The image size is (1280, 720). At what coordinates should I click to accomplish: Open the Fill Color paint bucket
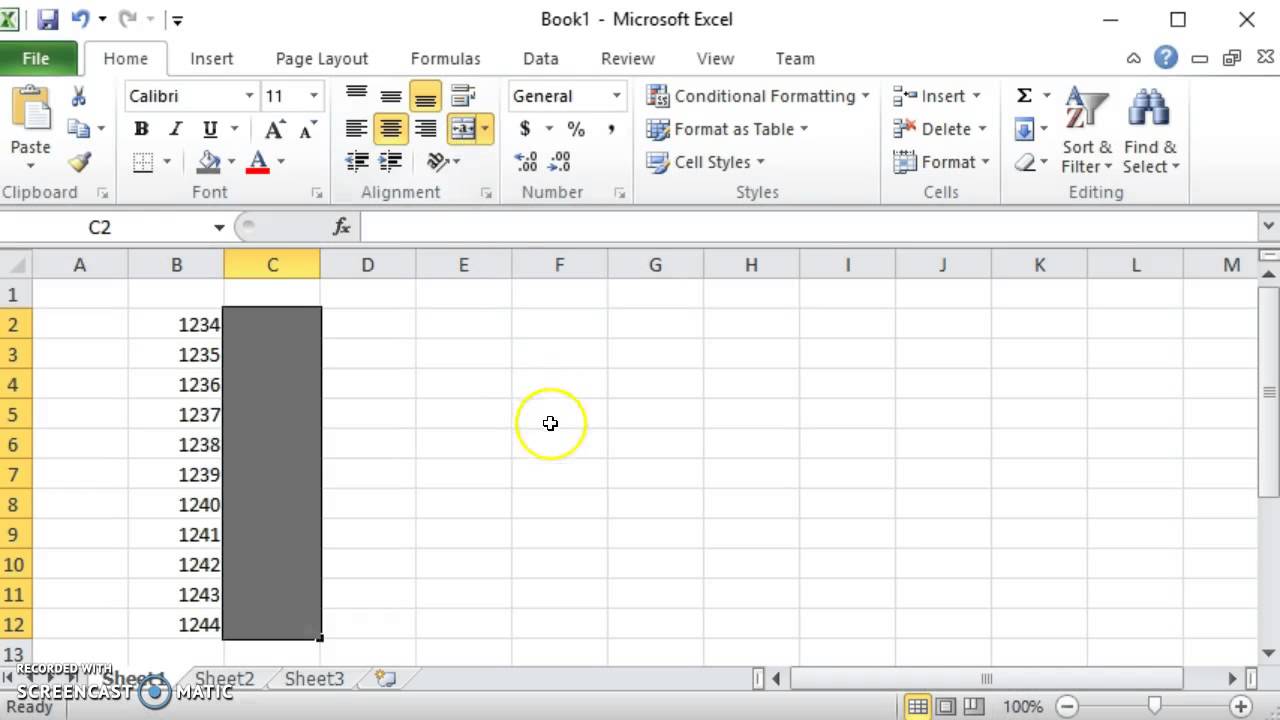(208, 161)
